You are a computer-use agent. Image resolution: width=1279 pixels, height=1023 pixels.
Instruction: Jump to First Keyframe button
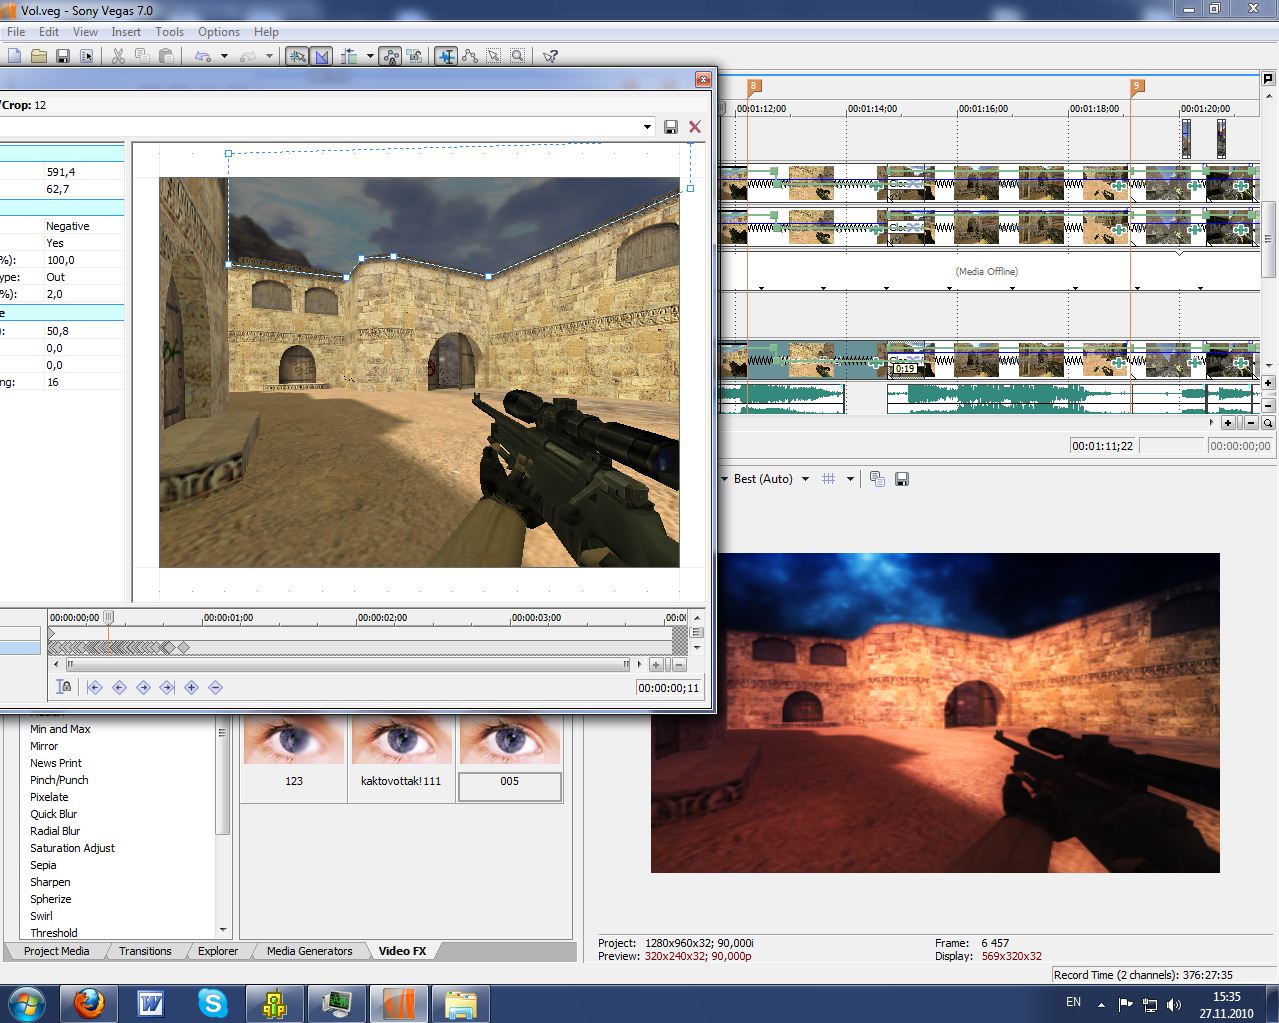95,687
